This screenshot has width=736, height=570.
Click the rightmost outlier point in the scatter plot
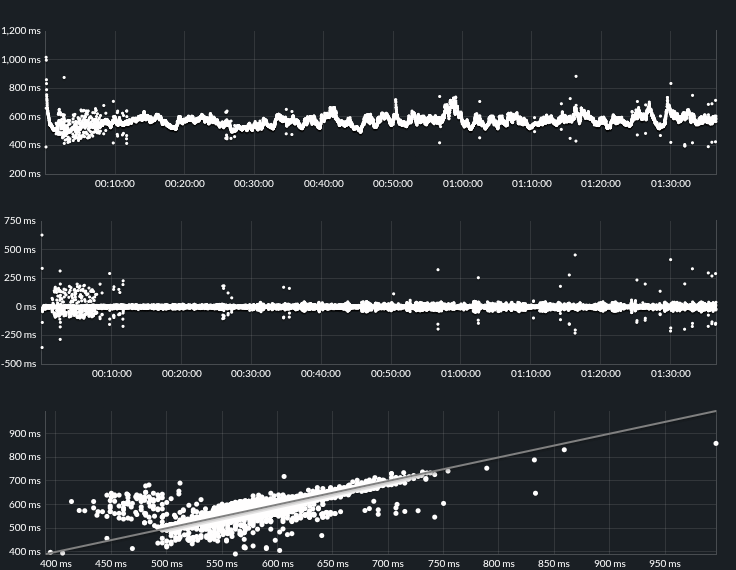(x=715, y=443)
